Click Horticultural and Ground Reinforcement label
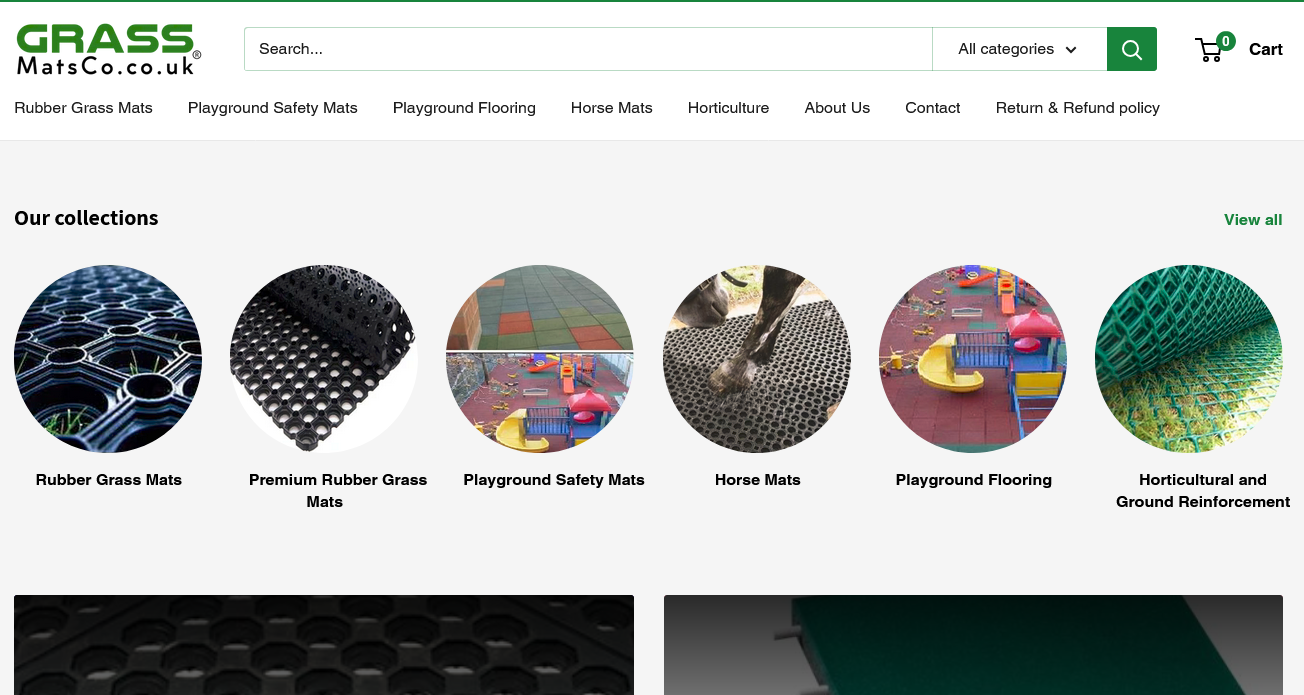The image size is (1304, 695). (x=1203, y=491)
